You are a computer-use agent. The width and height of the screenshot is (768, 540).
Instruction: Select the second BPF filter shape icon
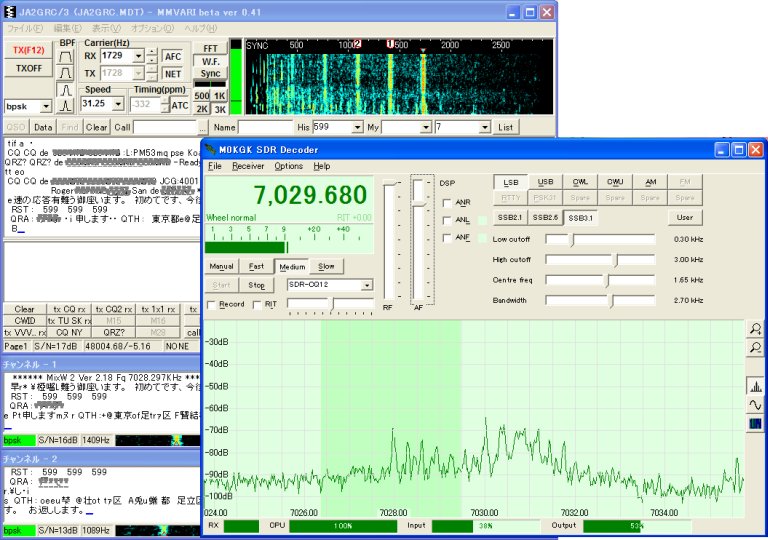(66, 74)
